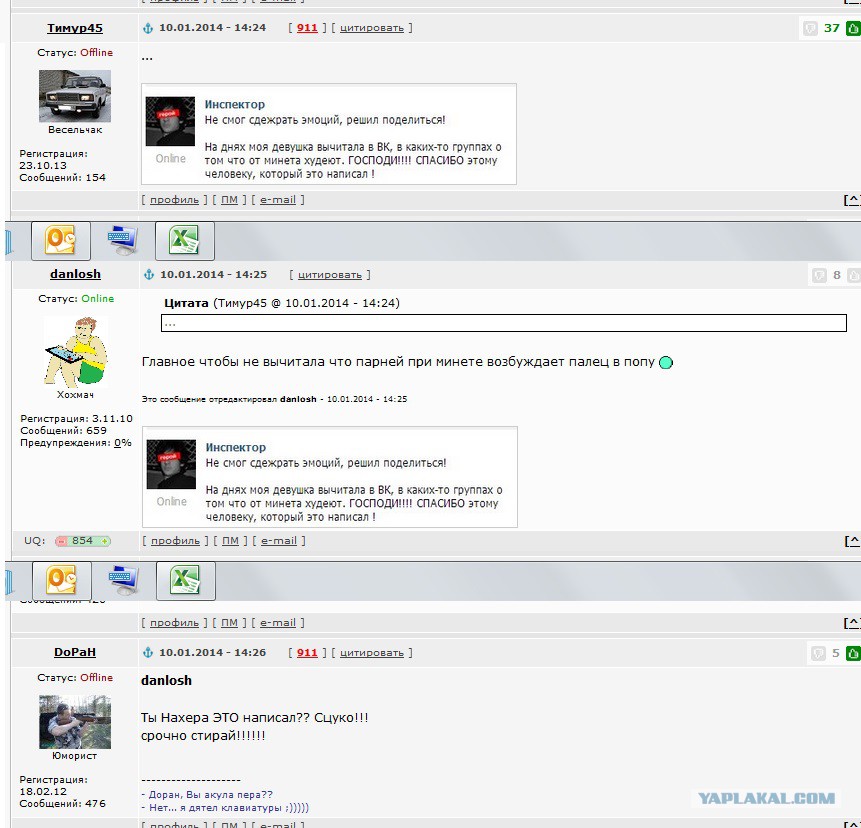The image size is (861, 828).
Task: Downvote danlosh post rated 8
Action: (819, 275)
